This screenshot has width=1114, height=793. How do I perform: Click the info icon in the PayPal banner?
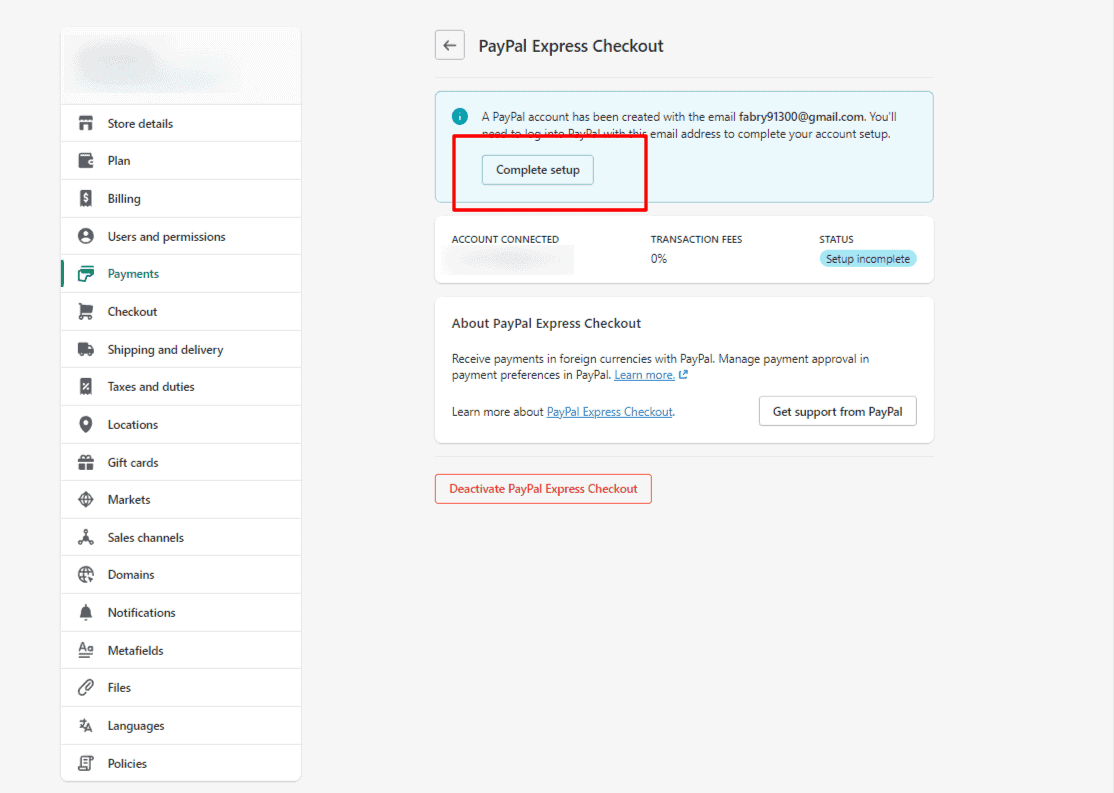[x=459, y=115]
